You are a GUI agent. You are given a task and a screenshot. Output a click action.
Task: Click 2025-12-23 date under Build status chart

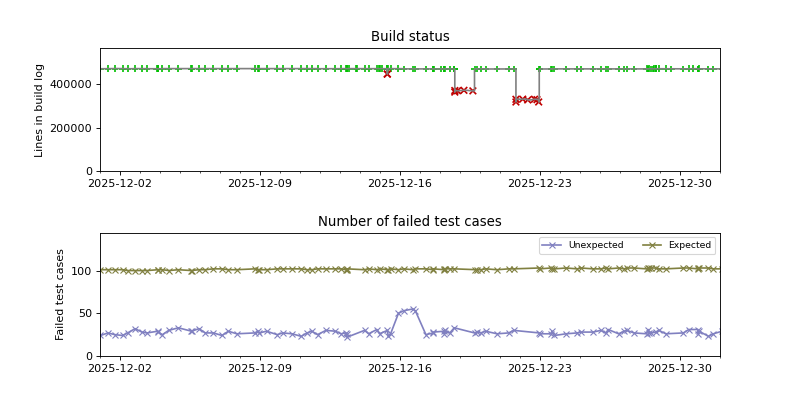point(540,183)
